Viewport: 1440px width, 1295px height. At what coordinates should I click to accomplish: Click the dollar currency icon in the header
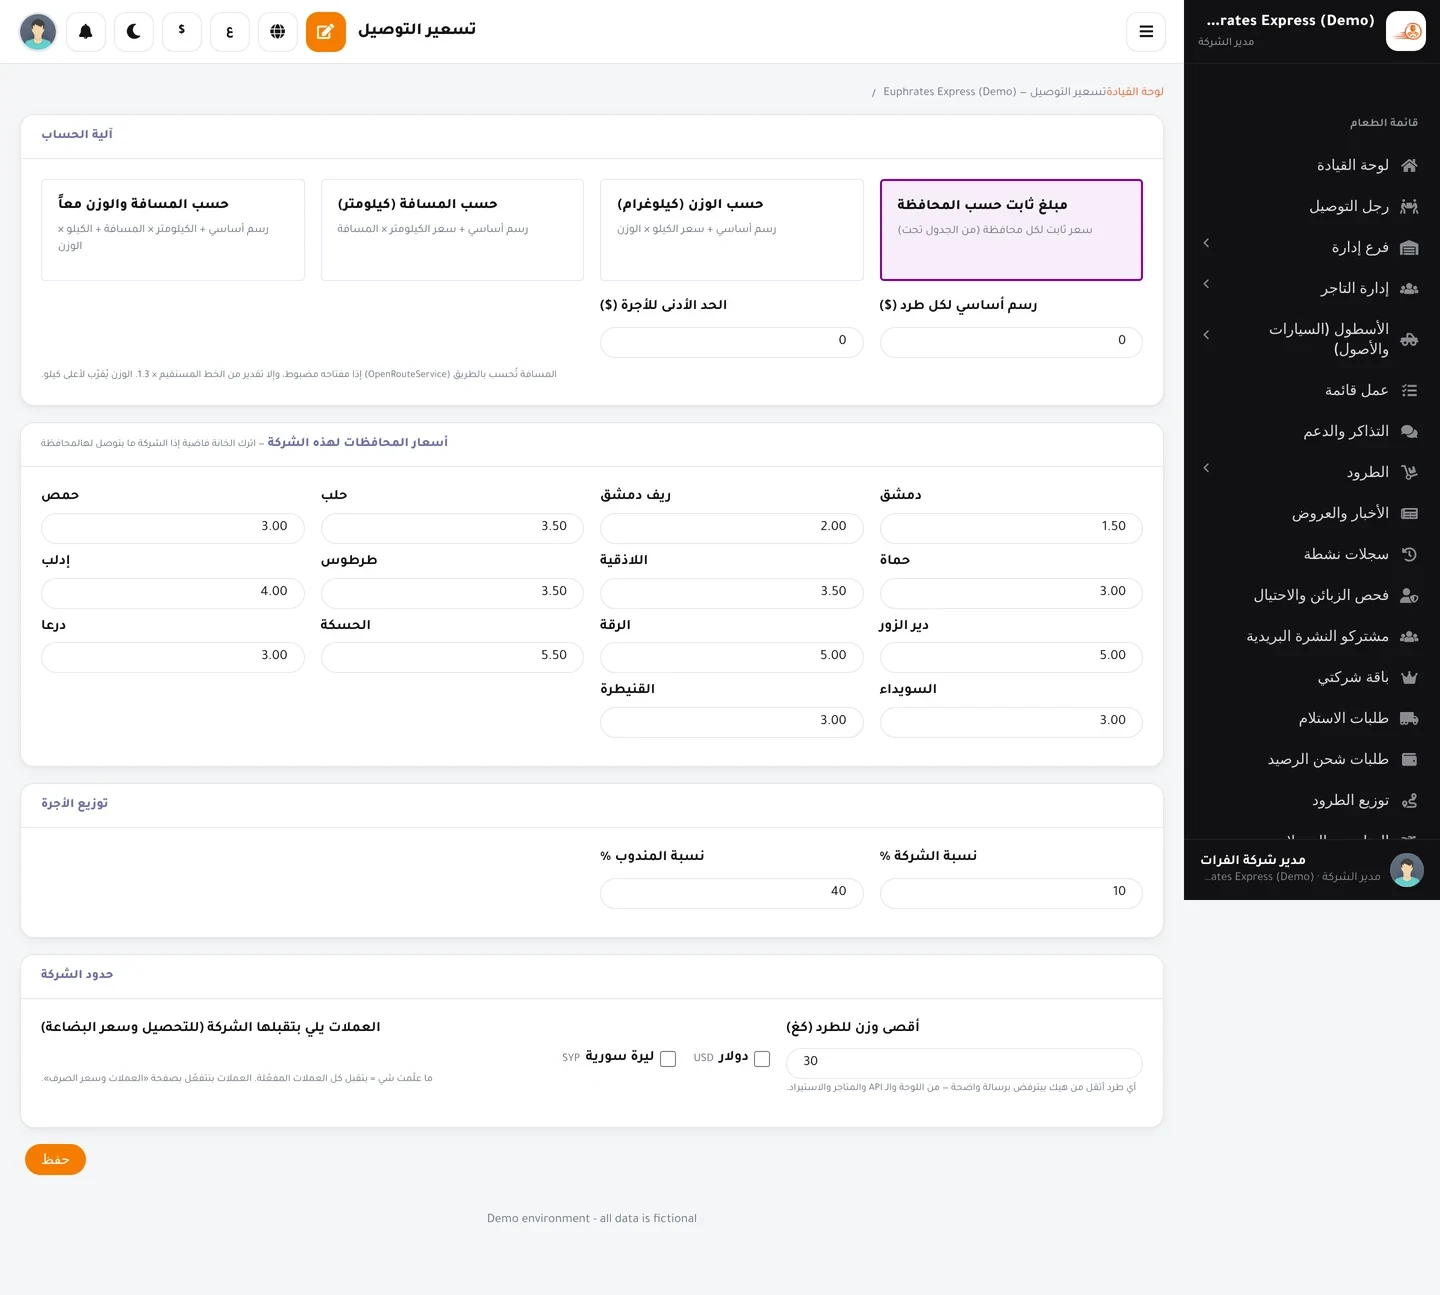coord(182,32)
